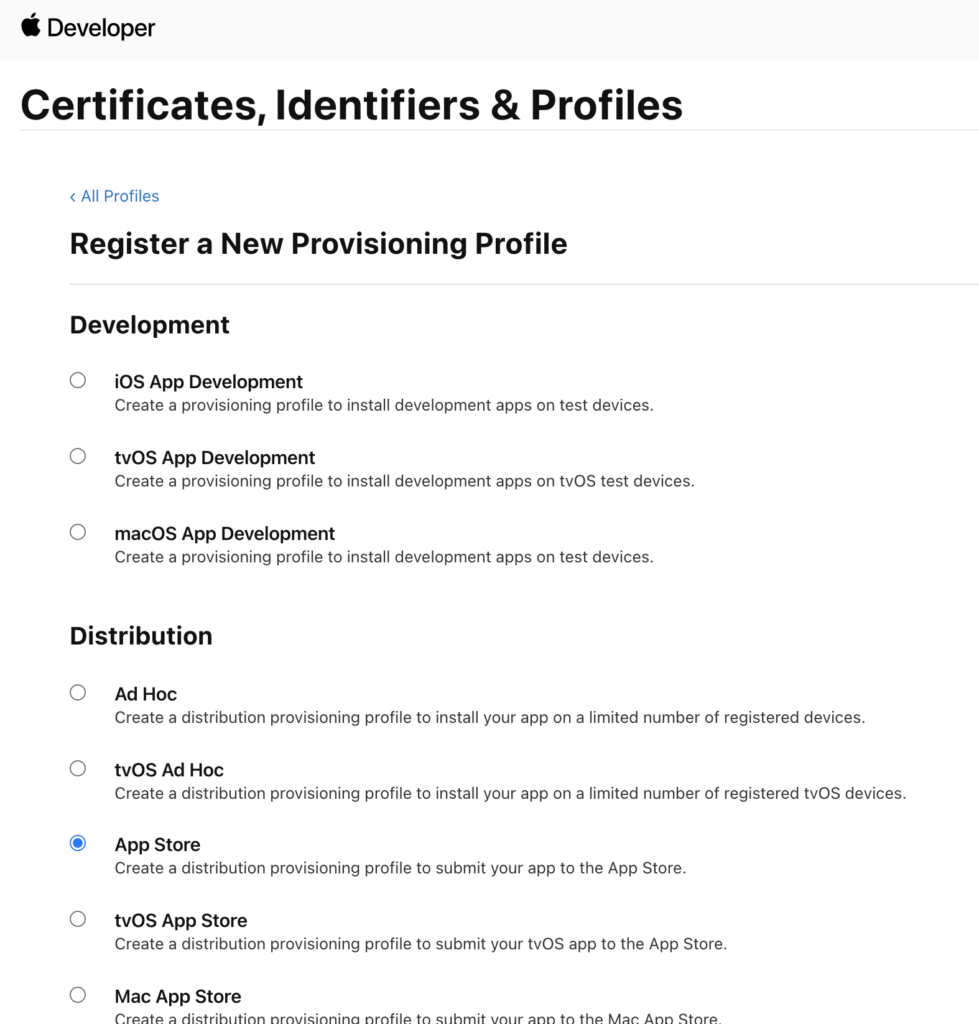Click the Mac App Store label
The height and width of the screenshot is (1024, 979).
pyautogui.click(x=178, y=997)
